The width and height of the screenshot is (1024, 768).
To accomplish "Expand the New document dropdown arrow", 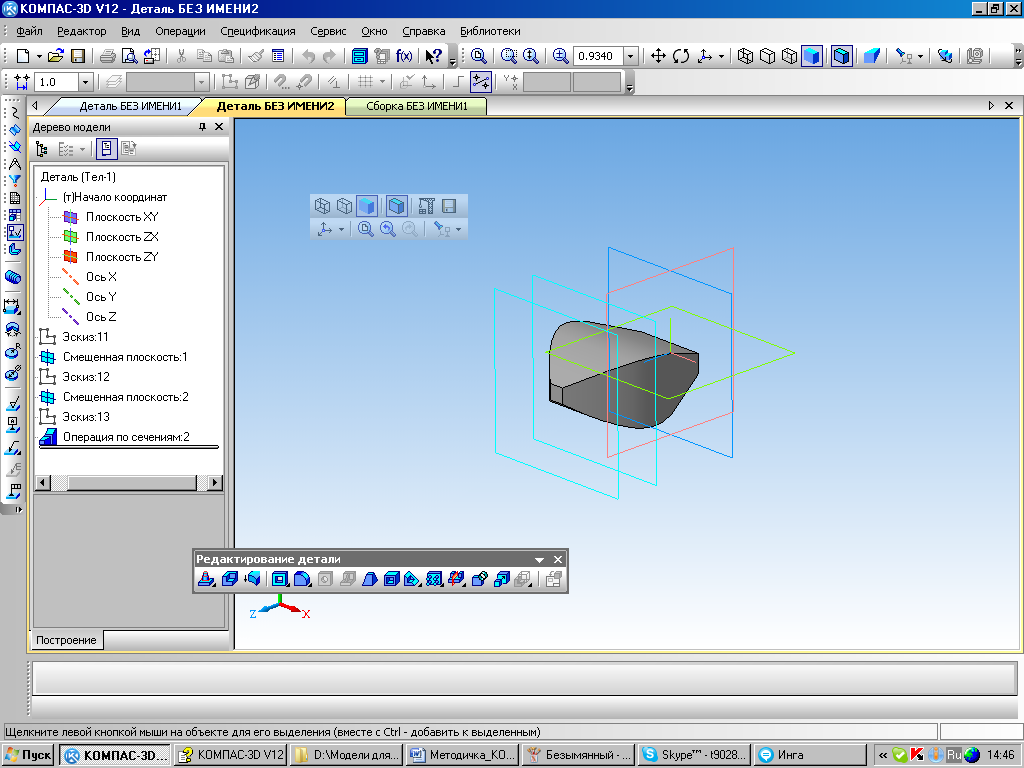I will [39, 56].
